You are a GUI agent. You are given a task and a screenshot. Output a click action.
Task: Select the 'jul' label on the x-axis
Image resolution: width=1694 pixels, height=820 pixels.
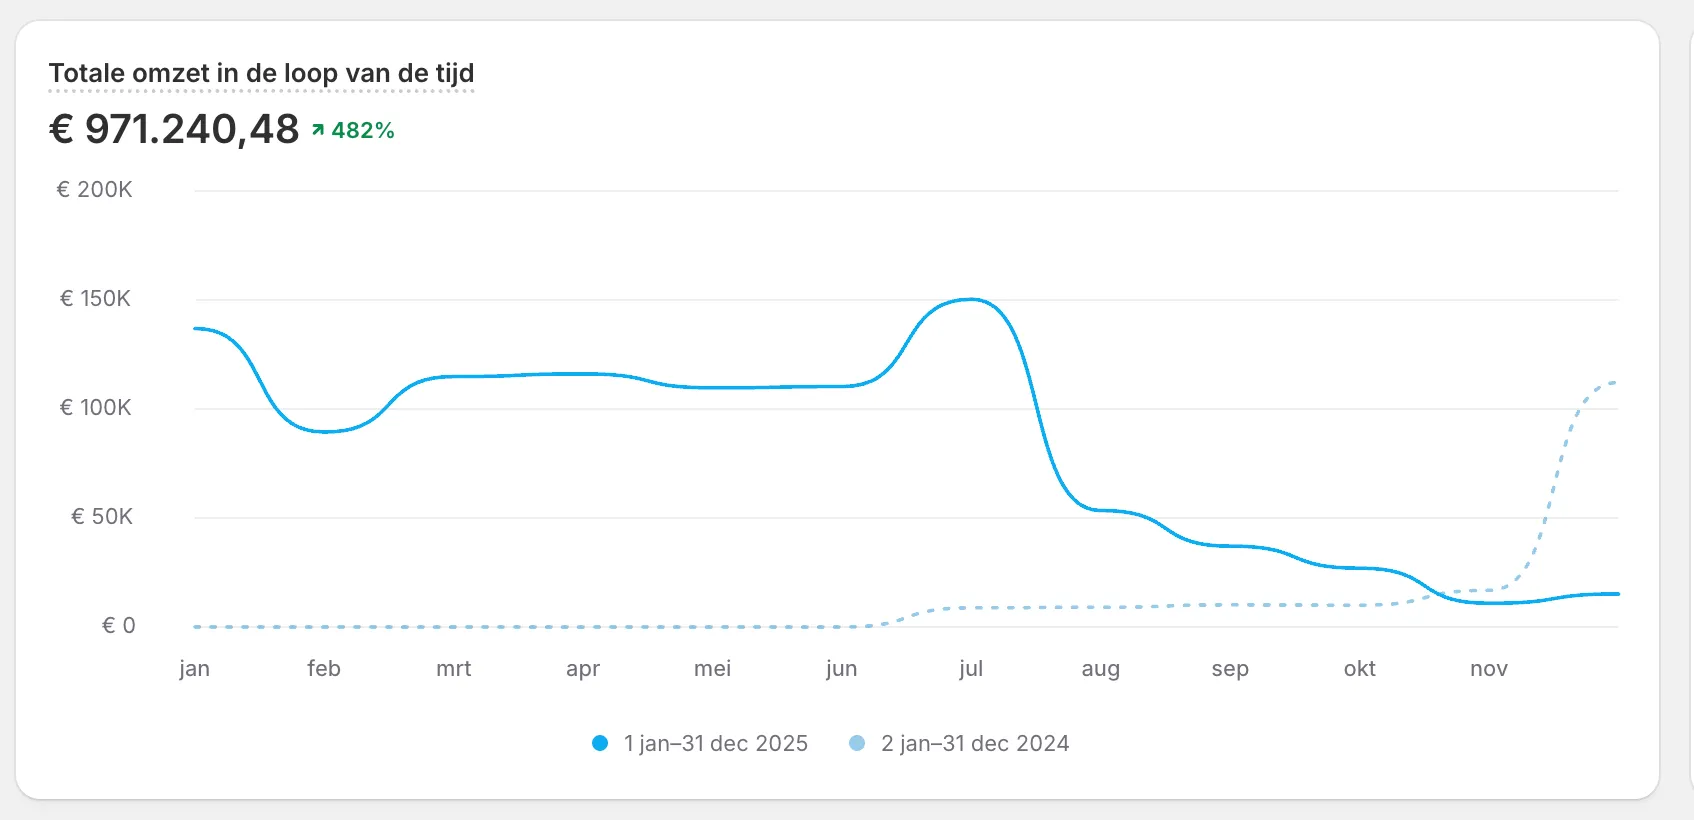point(971,668)
